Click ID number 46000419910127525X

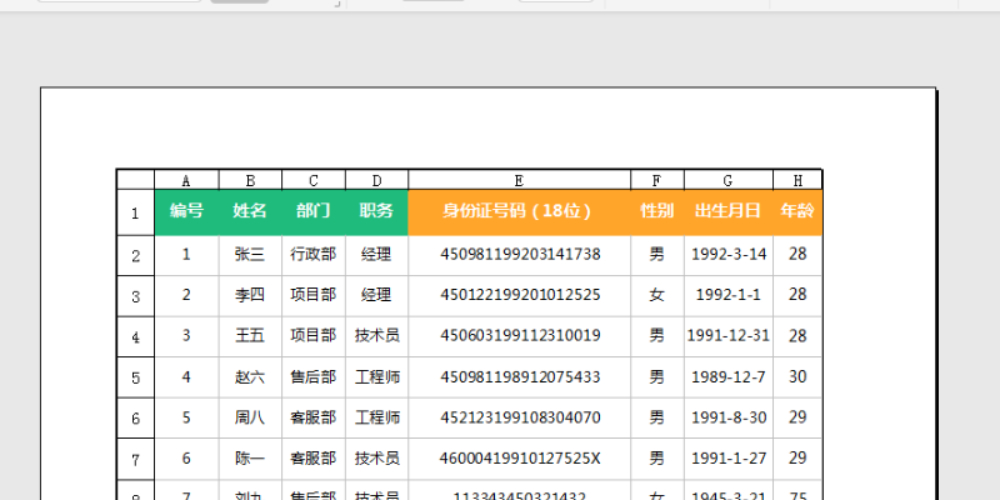click(520, 459)
